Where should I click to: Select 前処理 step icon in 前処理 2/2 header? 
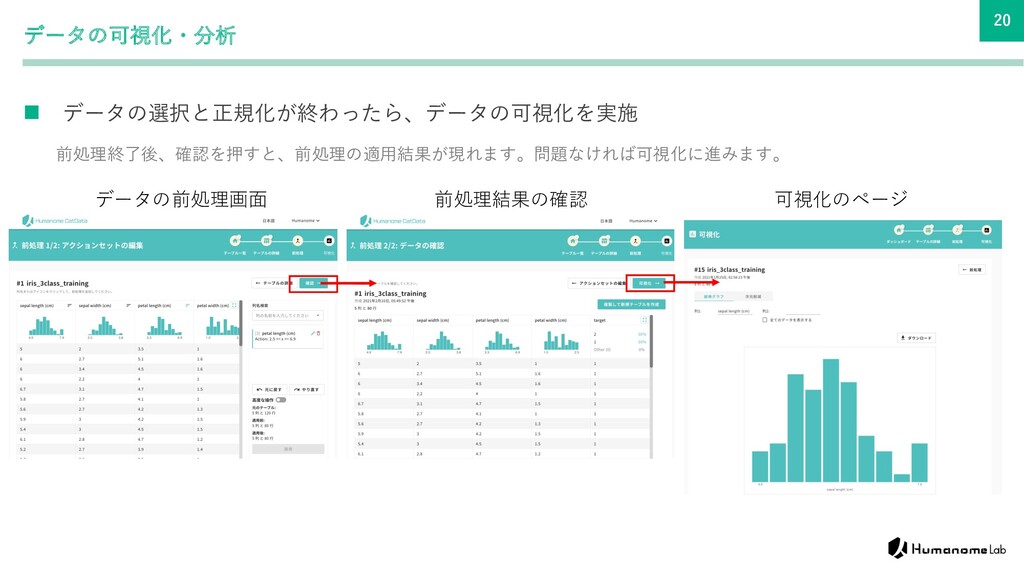point(635,241)
